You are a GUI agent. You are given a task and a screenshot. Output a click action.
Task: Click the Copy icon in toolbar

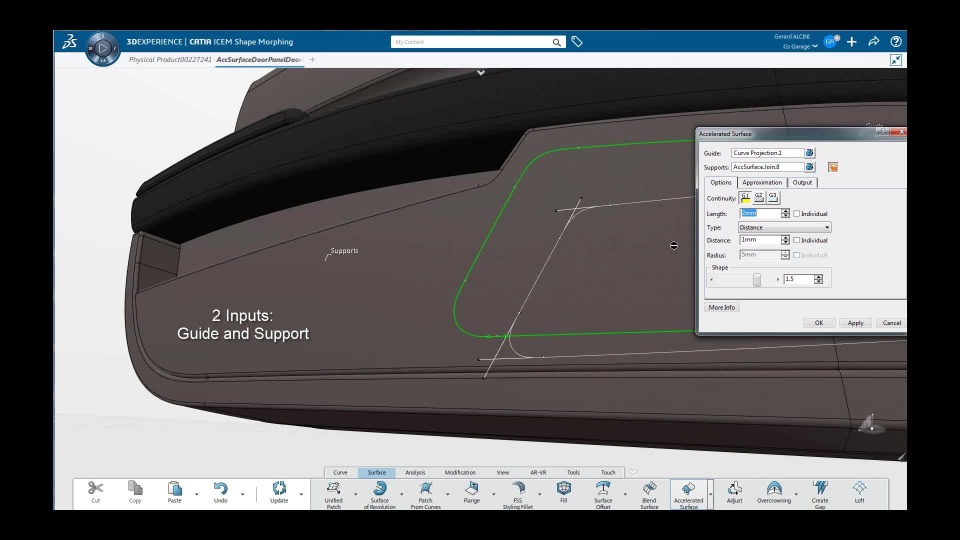coord(135,488)
